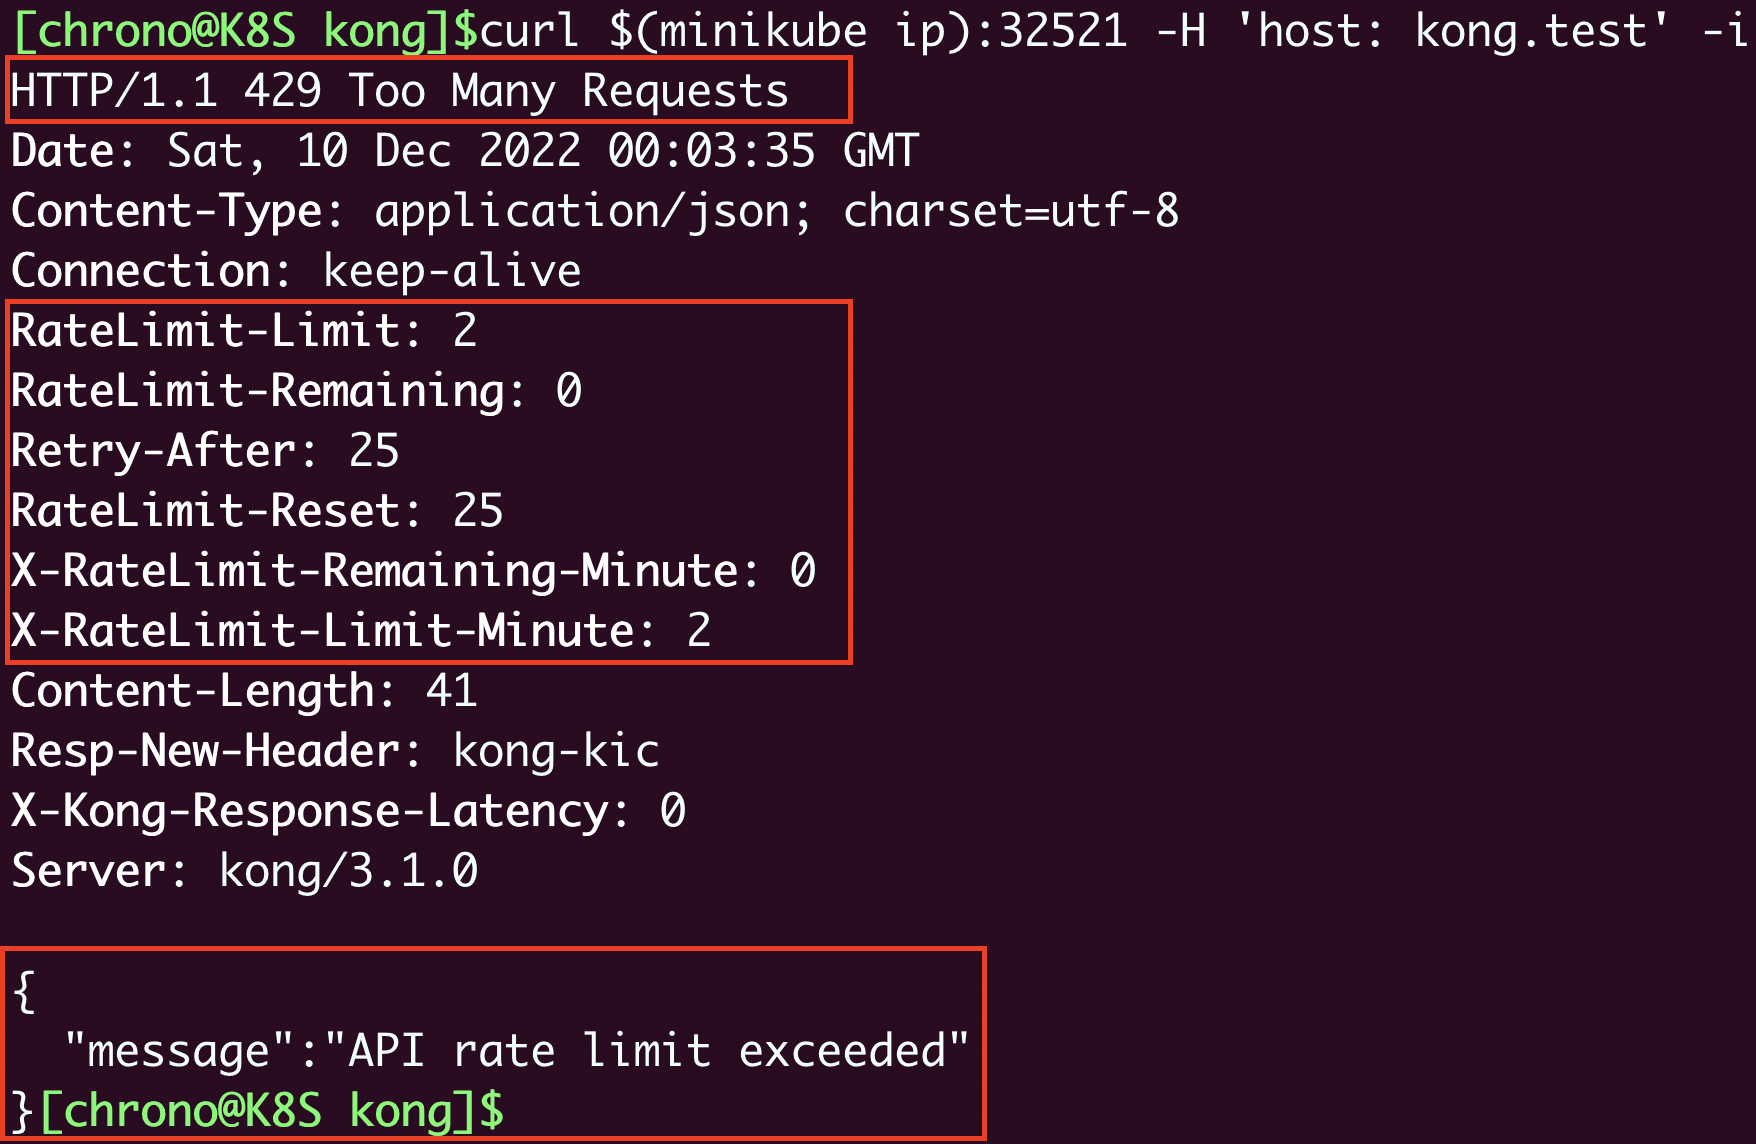Click the Date header line
The width and height of the screenshot is (1756, 1144).
tap(464, 151)
